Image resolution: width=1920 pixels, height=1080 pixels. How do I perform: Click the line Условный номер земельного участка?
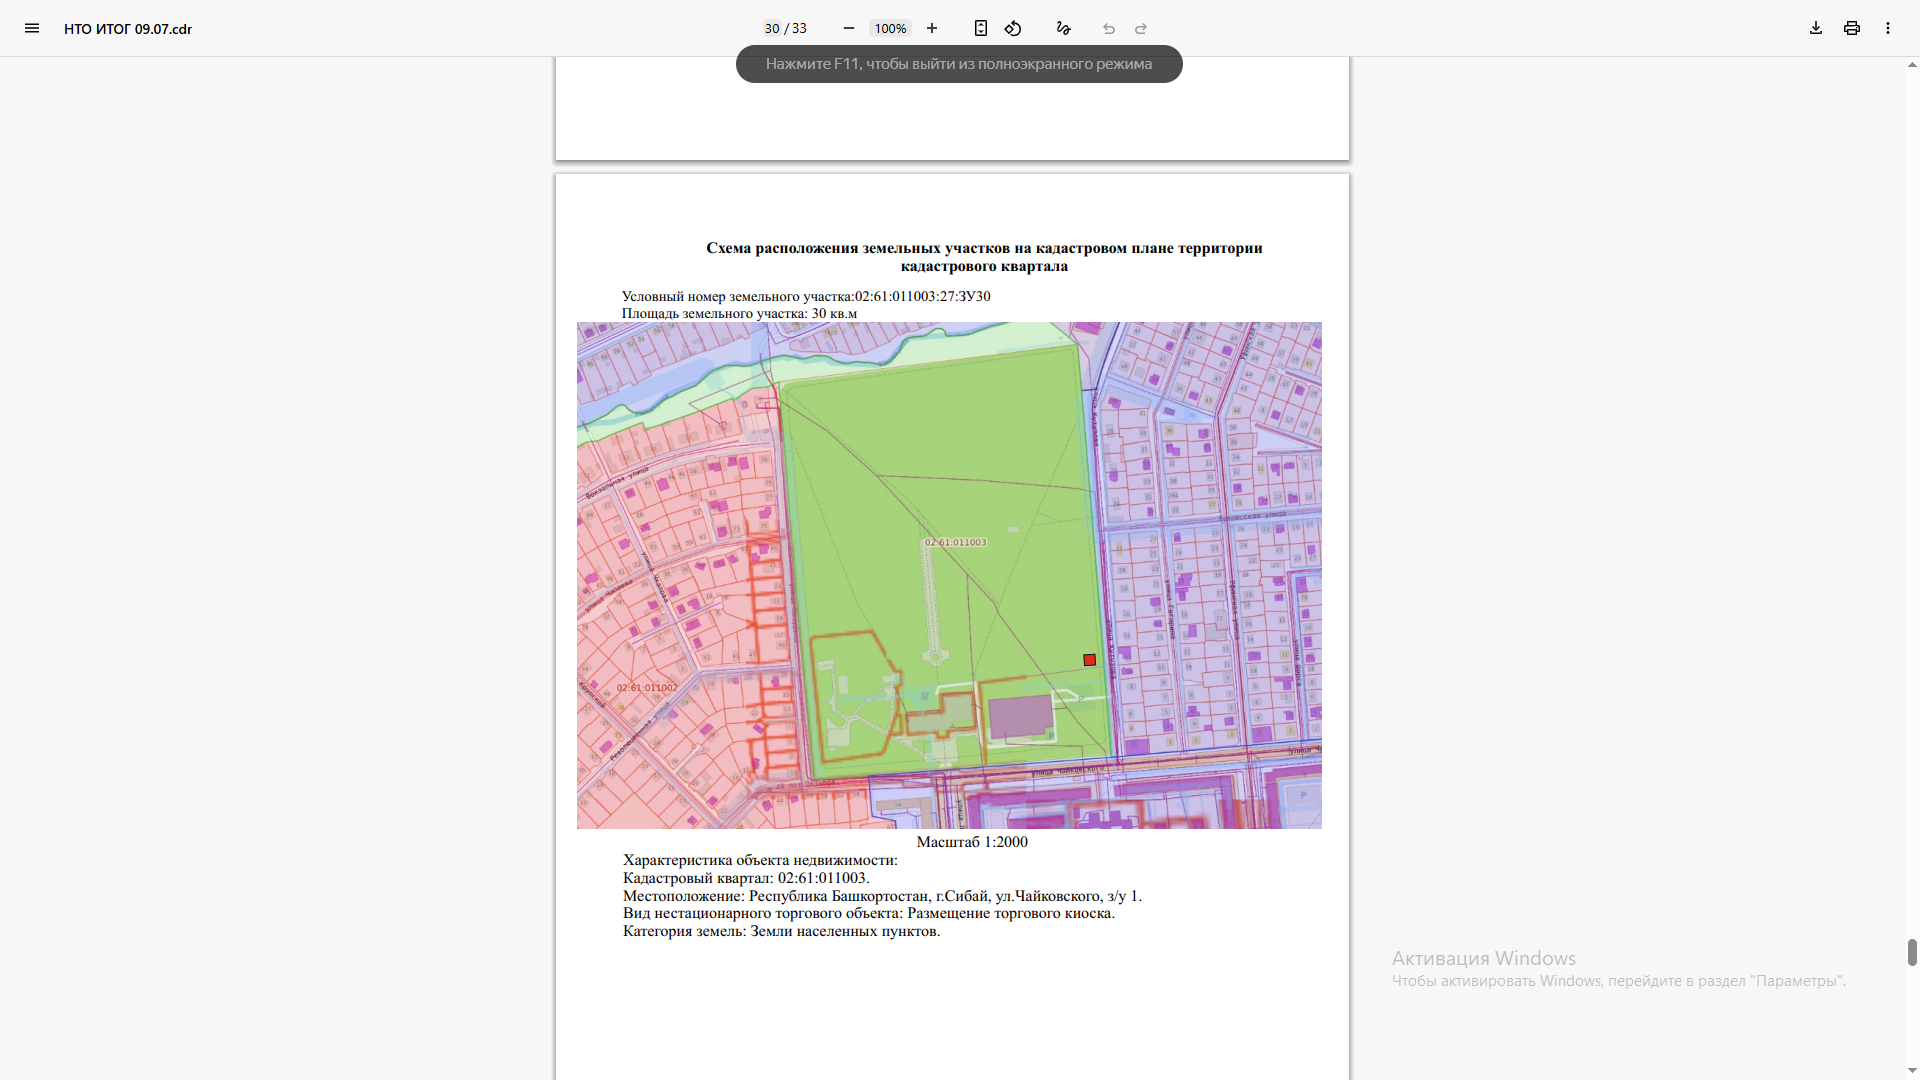pyautogui.click(x=806, y=296)
